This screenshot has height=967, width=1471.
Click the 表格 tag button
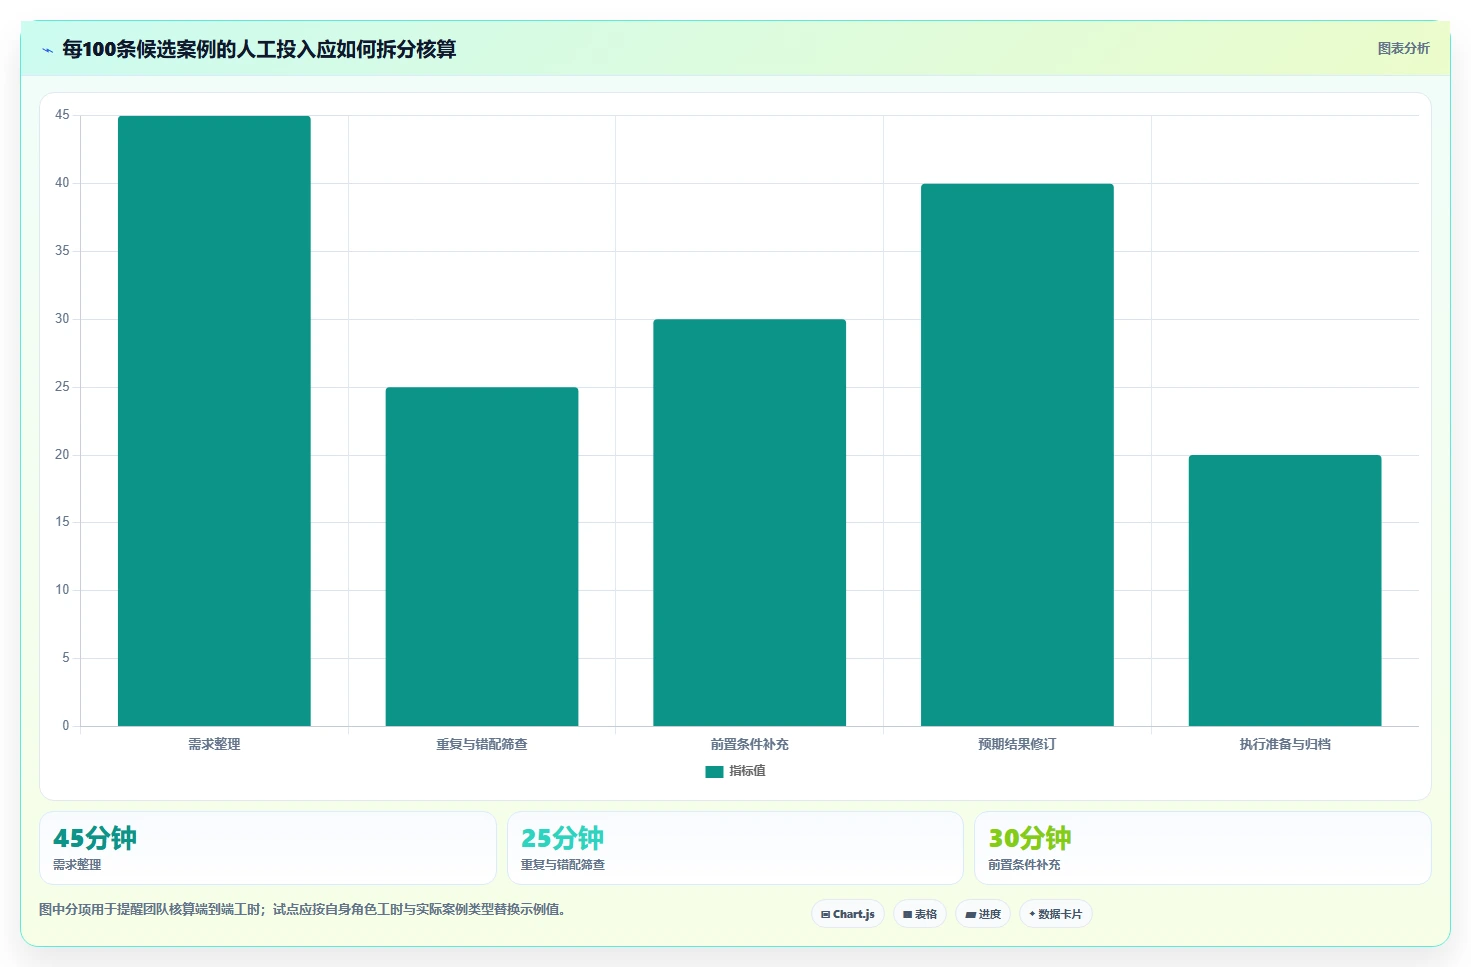(x=920, y=914)
